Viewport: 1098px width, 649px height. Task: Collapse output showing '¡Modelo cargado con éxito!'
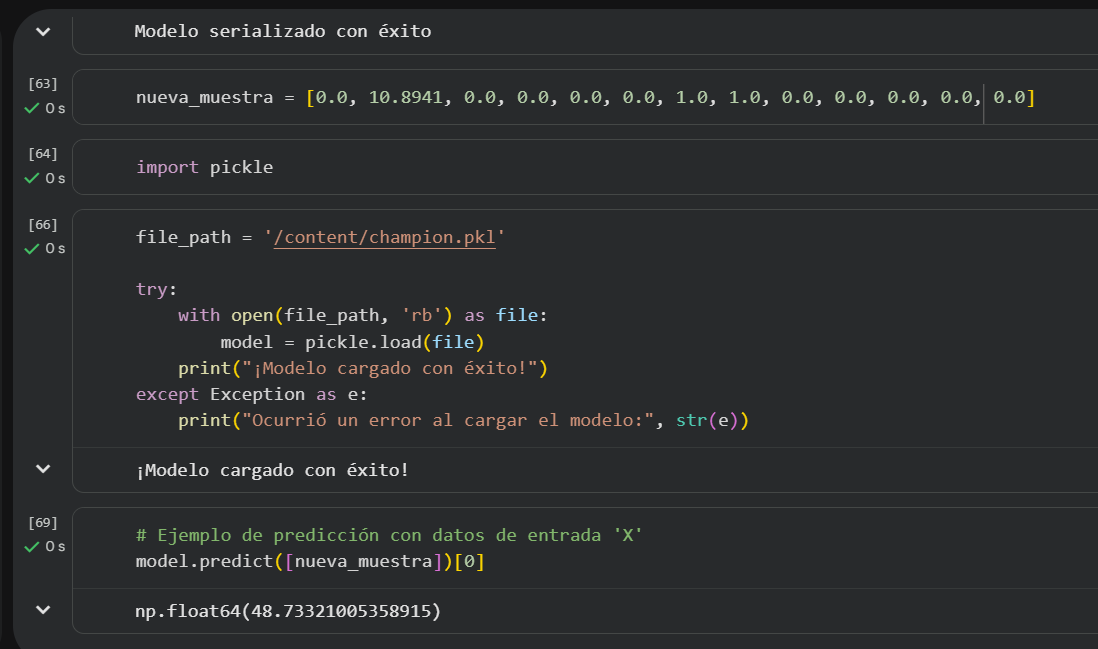coord(43,469)
